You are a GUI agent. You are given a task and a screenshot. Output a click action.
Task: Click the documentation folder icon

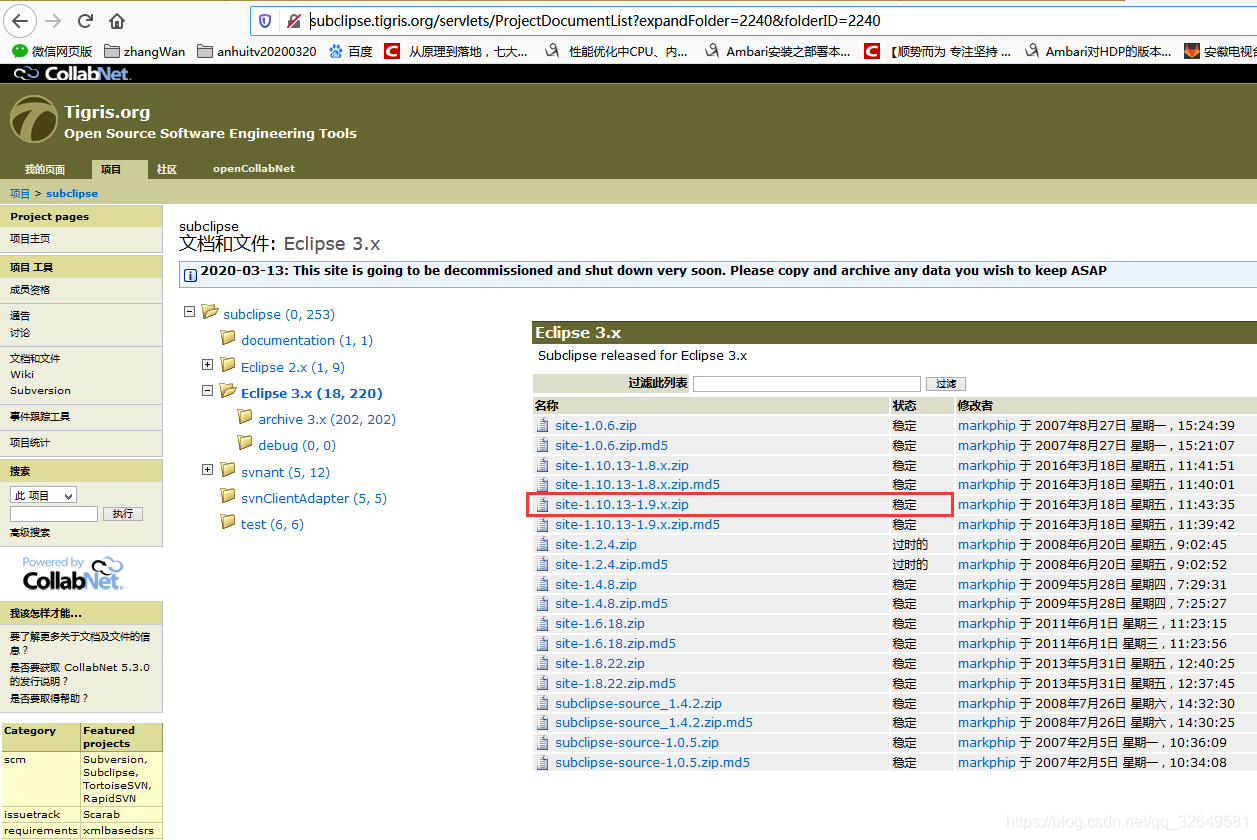tap(228, 338)
